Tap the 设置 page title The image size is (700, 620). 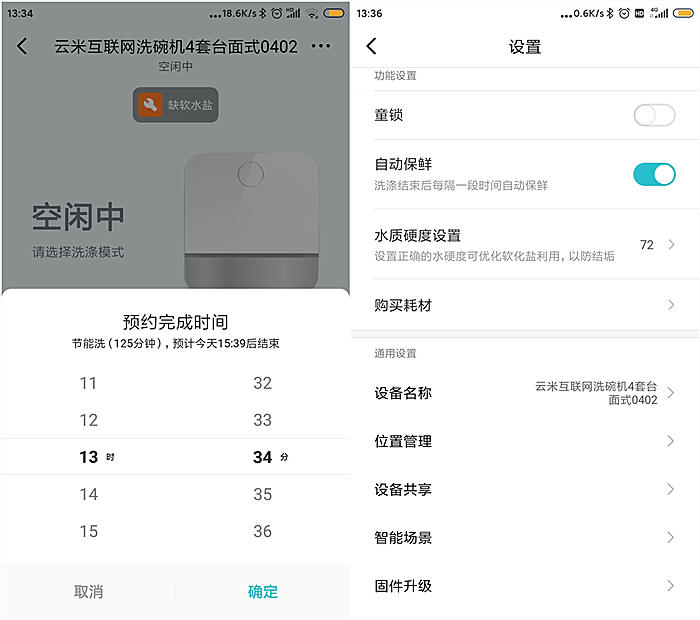pyautogui.click(x=525, y=46)
